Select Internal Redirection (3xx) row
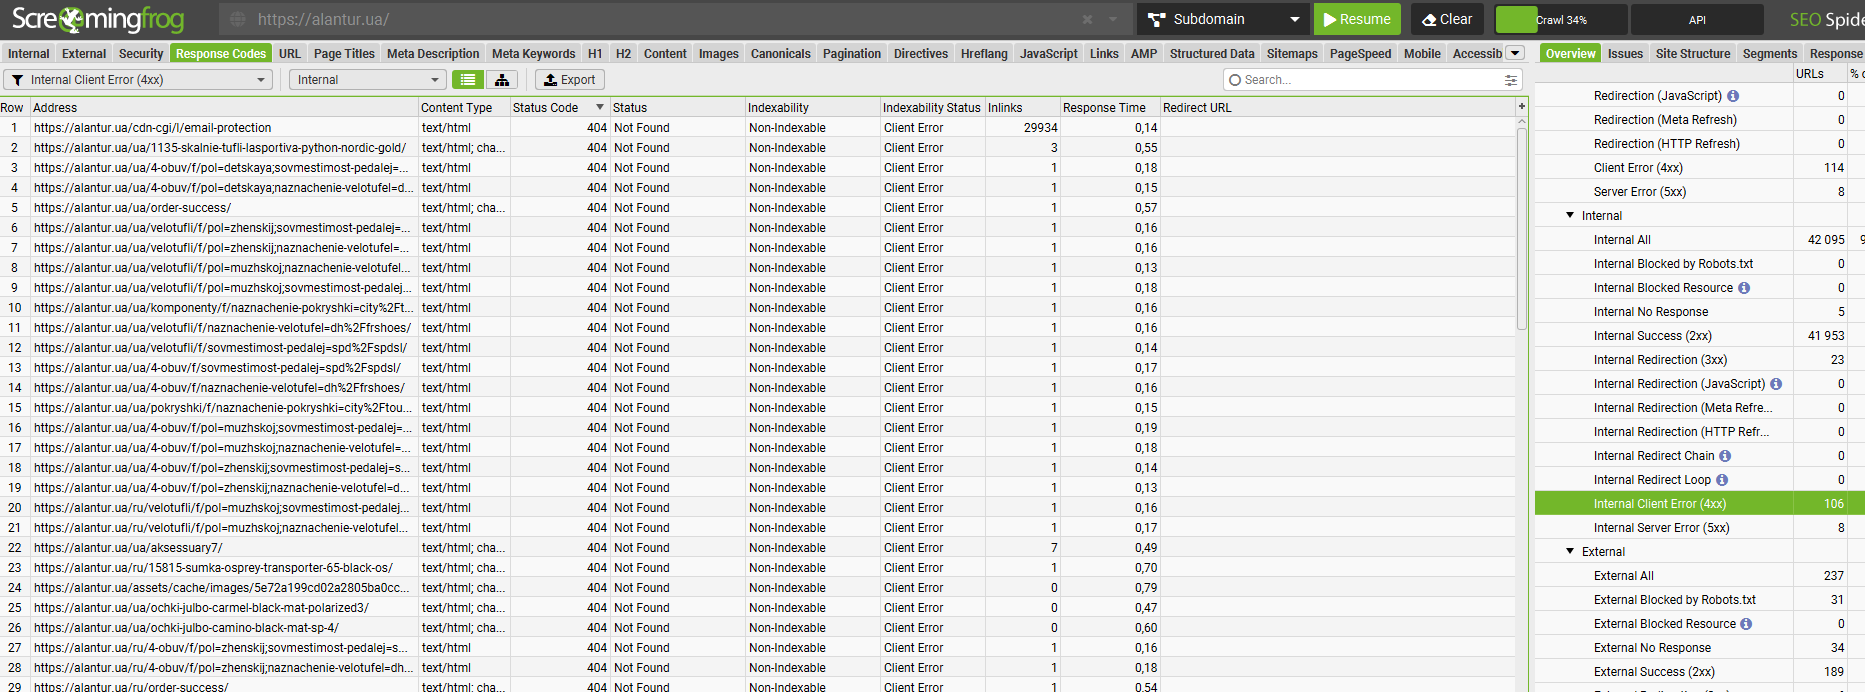The width and height of the screenshot is (1865, 692). click(1698, 360)
